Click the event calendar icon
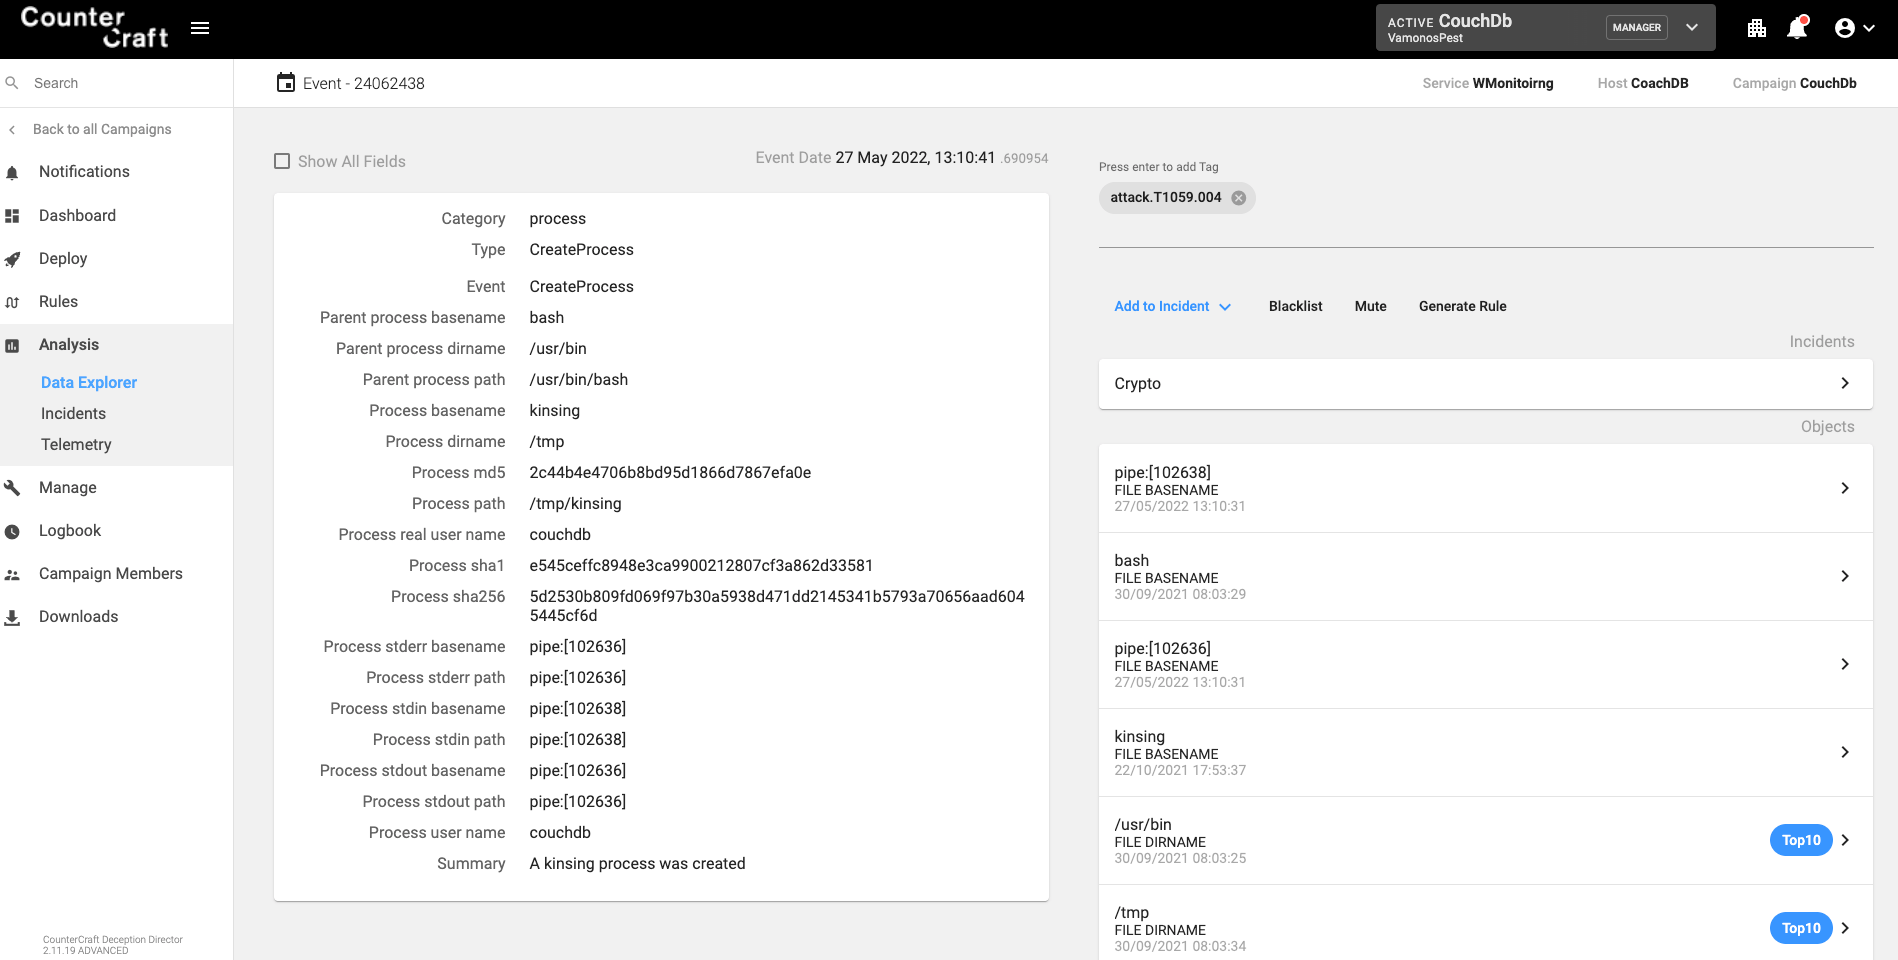Image resolution: width=1898 pixels, height=960 pixels. (286, 82)
